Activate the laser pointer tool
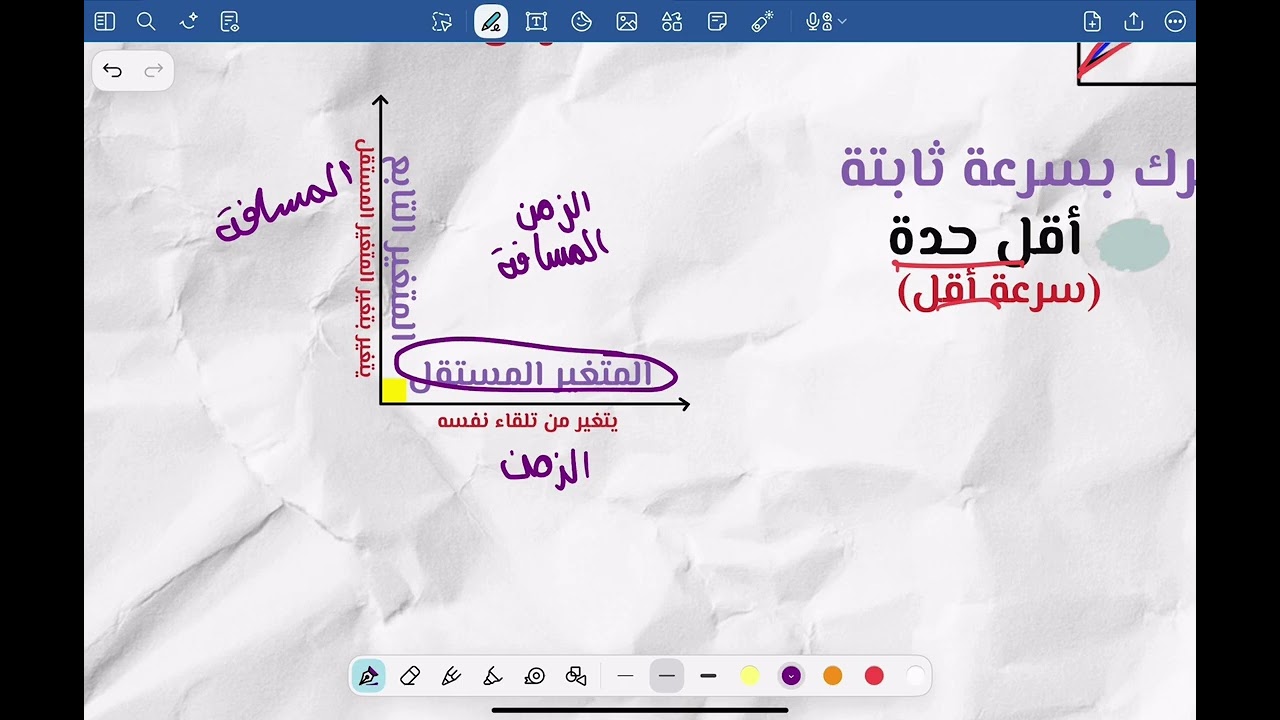The height and width of the screenshot is (720, 1280). coord(763,22)
